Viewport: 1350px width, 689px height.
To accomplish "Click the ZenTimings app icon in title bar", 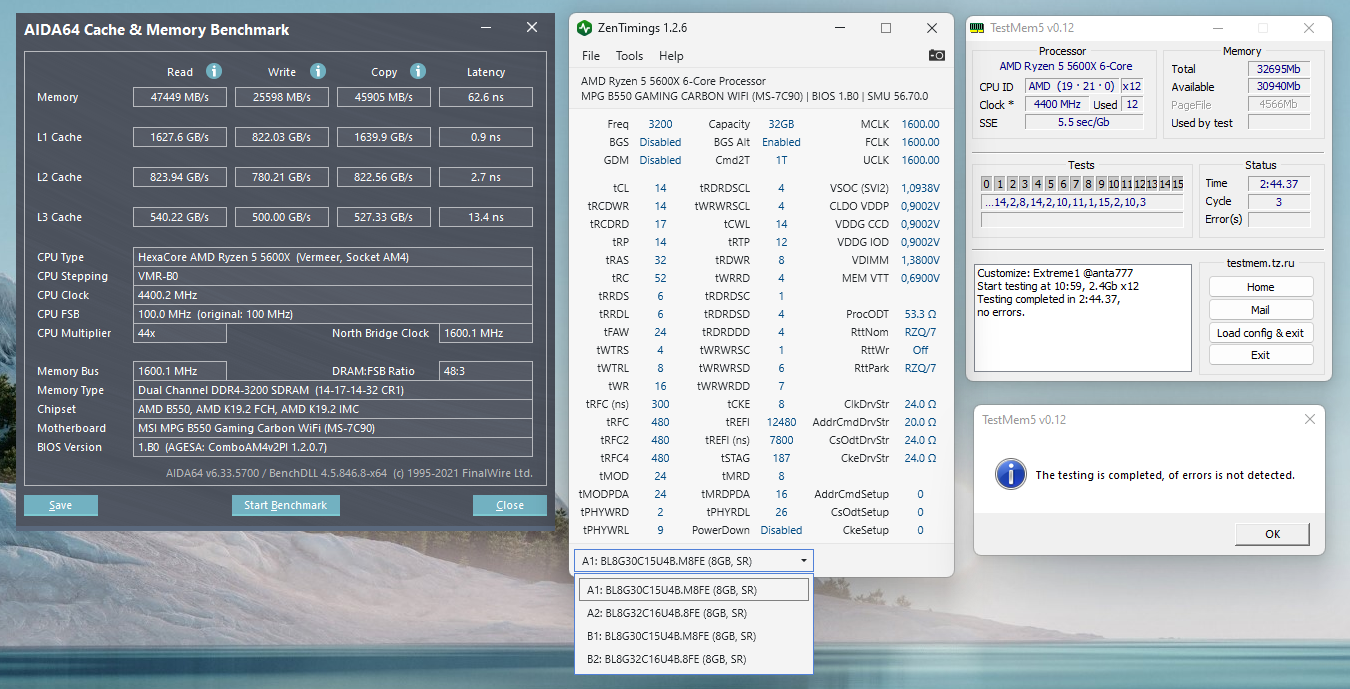I will (x=585, y=28).
